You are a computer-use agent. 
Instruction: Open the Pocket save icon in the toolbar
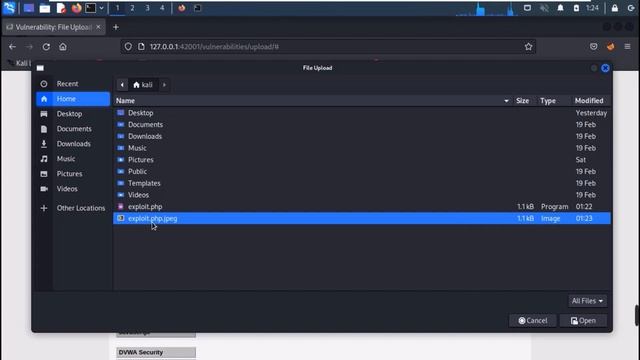[593, 47]
